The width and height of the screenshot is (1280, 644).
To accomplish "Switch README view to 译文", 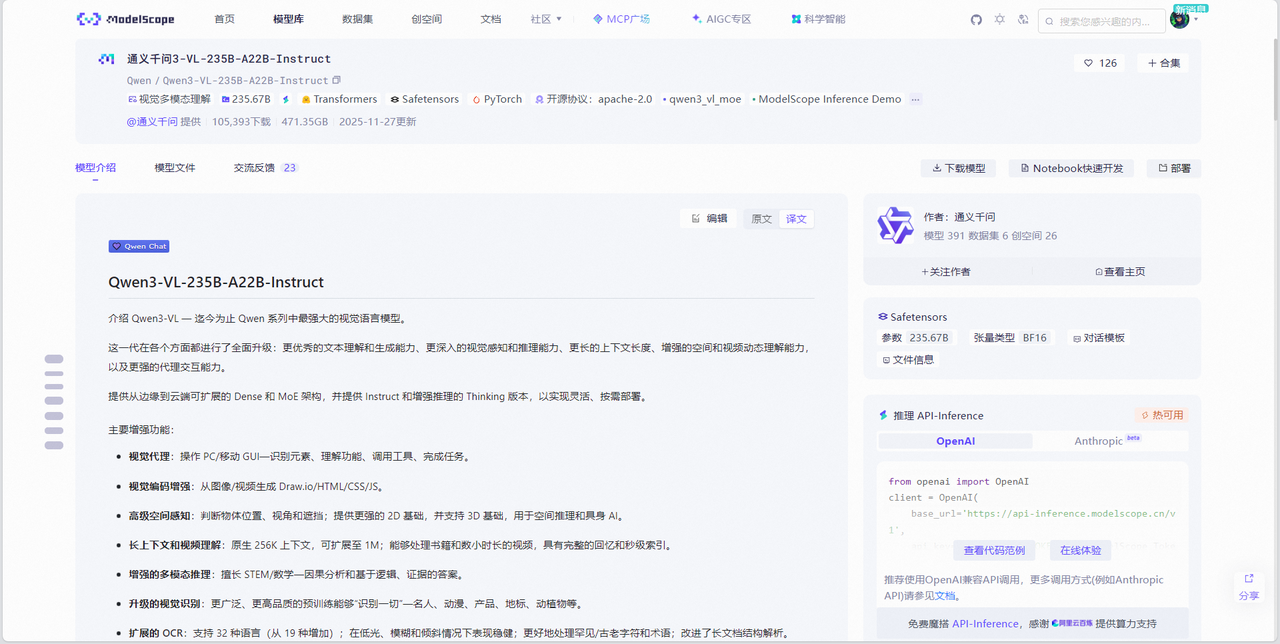I will coord(796,219).
